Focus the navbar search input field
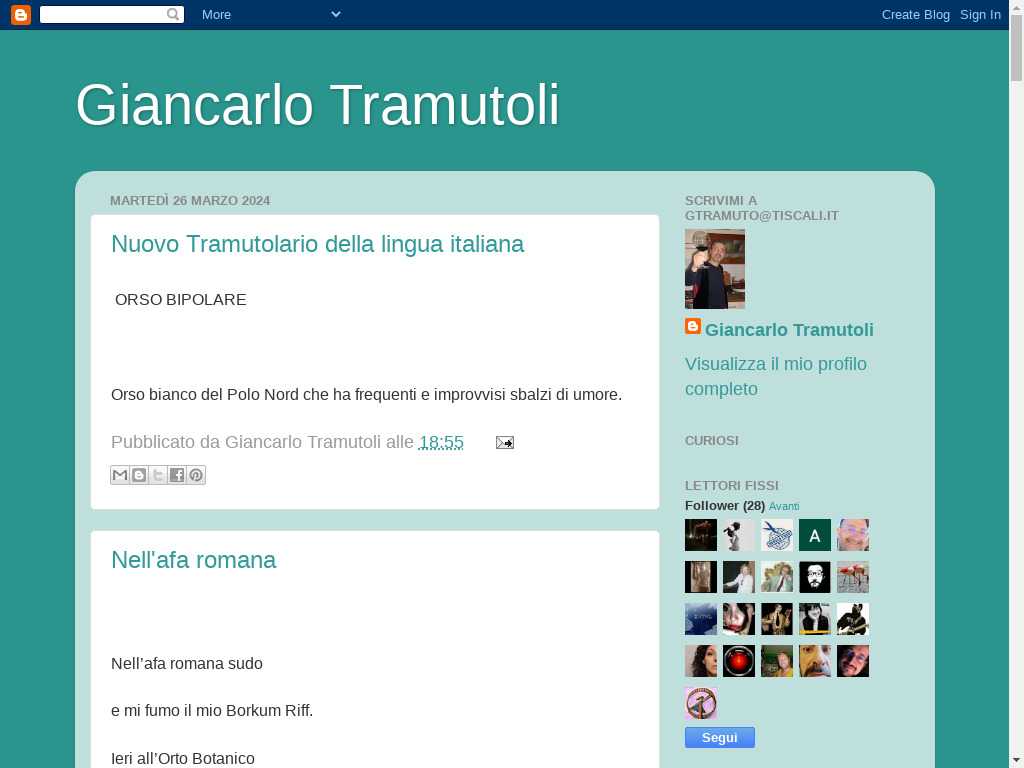 click(x=102, y=14)
